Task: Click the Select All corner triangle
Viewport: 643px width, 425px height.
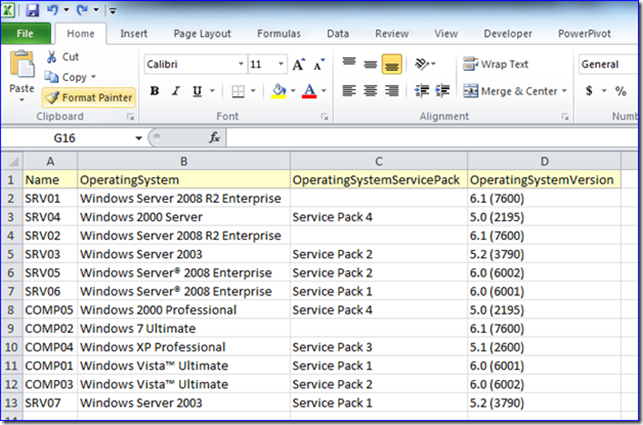Action: click(12, 161)
